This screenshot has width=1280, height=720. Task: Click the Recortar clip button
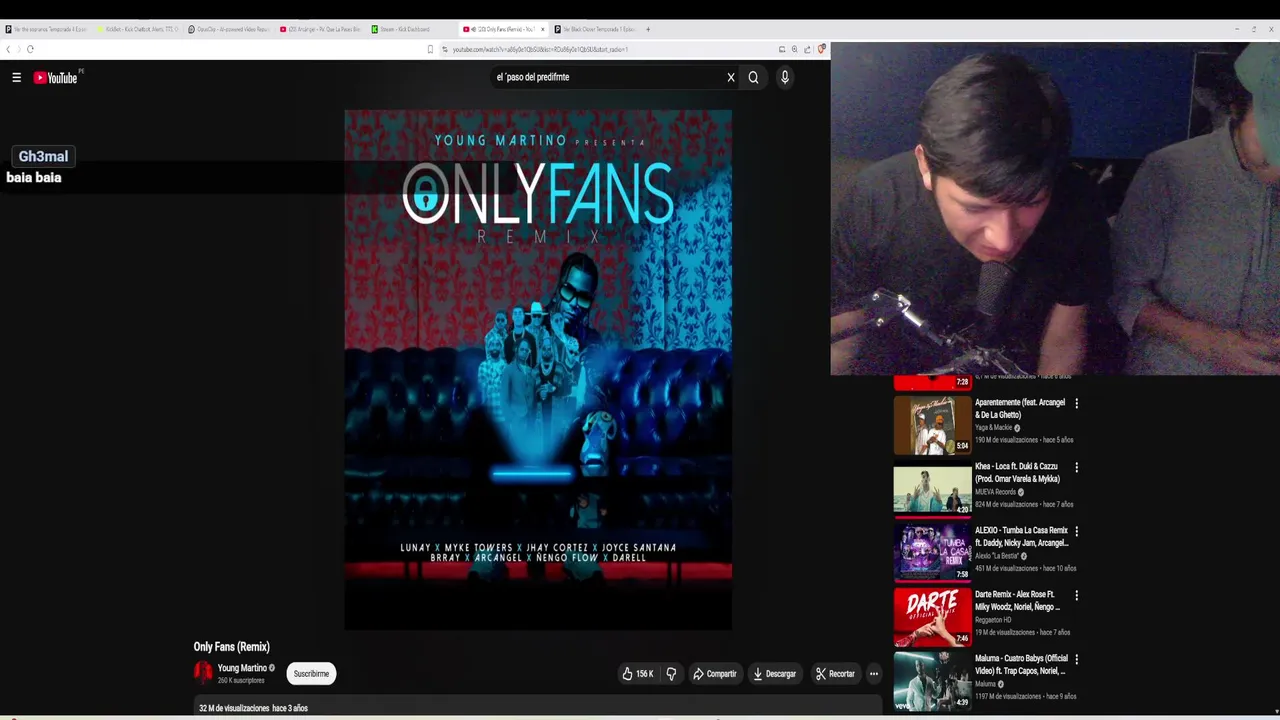tap(835, 674)
